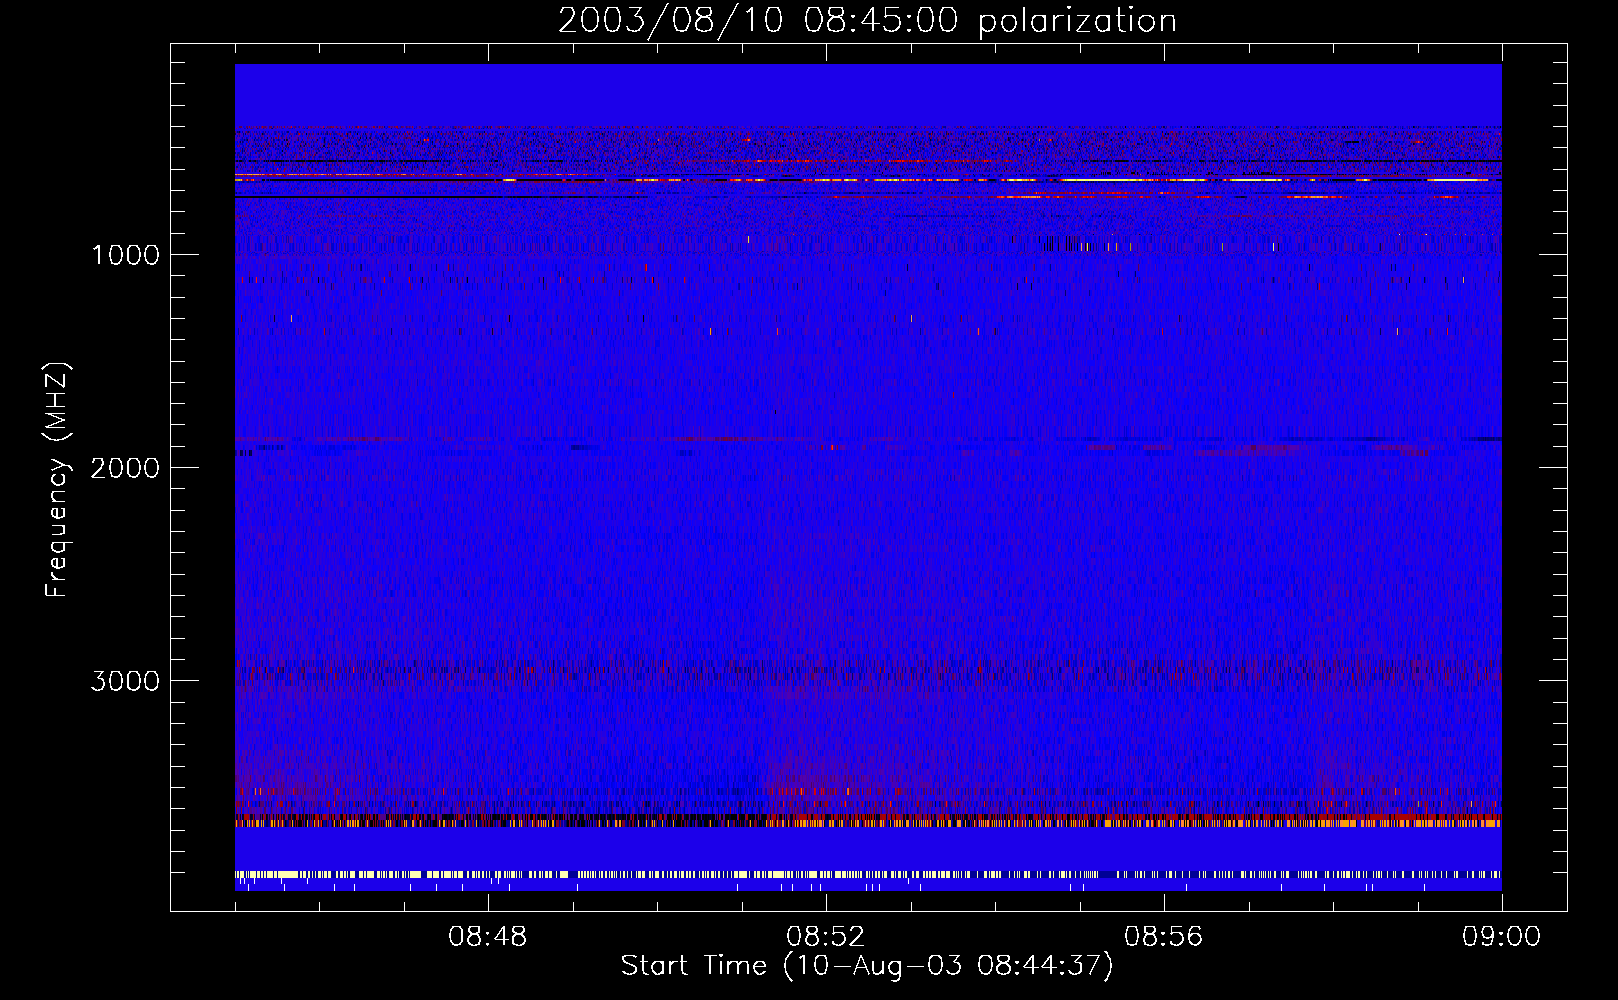Click the plot title '2003/08/10 08:45:00 polarization'
Viewport: 1618px width, 1000px height.
coord(867,21)
